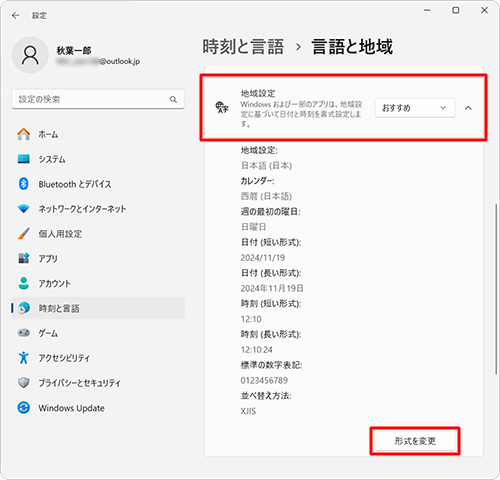
Task: Open ホーム in the sidebar
Action: [x=98, y=134]
